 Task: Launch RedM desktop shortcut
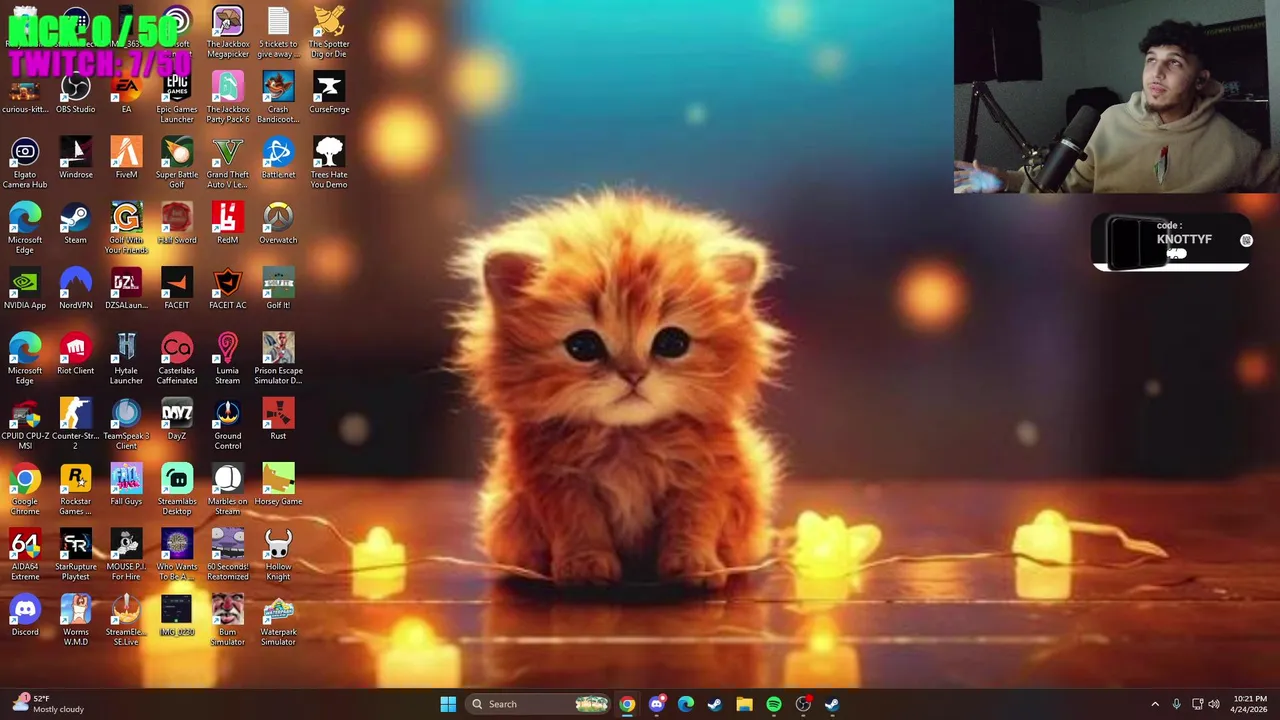point(228,224)
